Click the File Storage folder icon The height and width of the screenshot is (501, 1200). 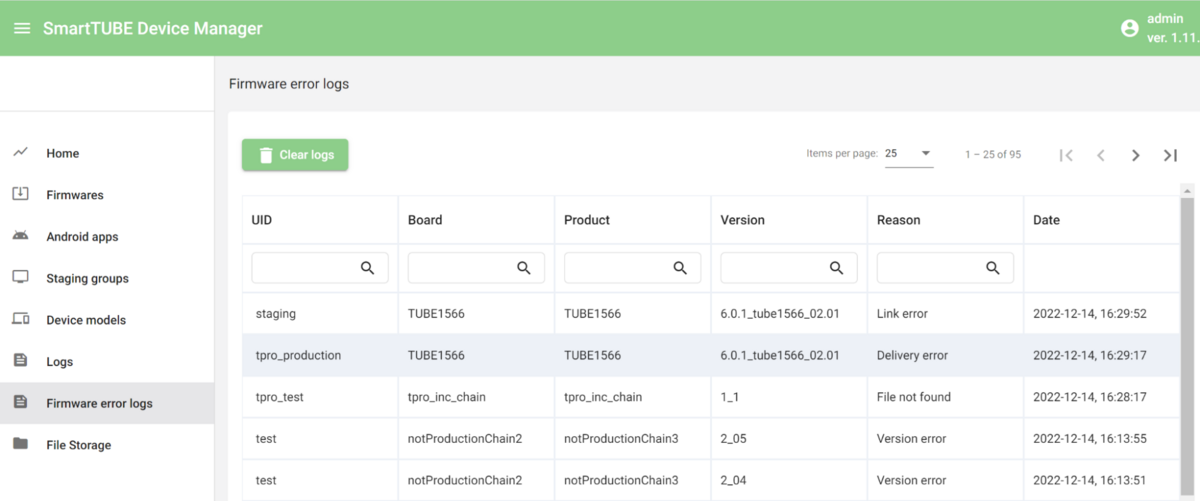pos(21,444)
